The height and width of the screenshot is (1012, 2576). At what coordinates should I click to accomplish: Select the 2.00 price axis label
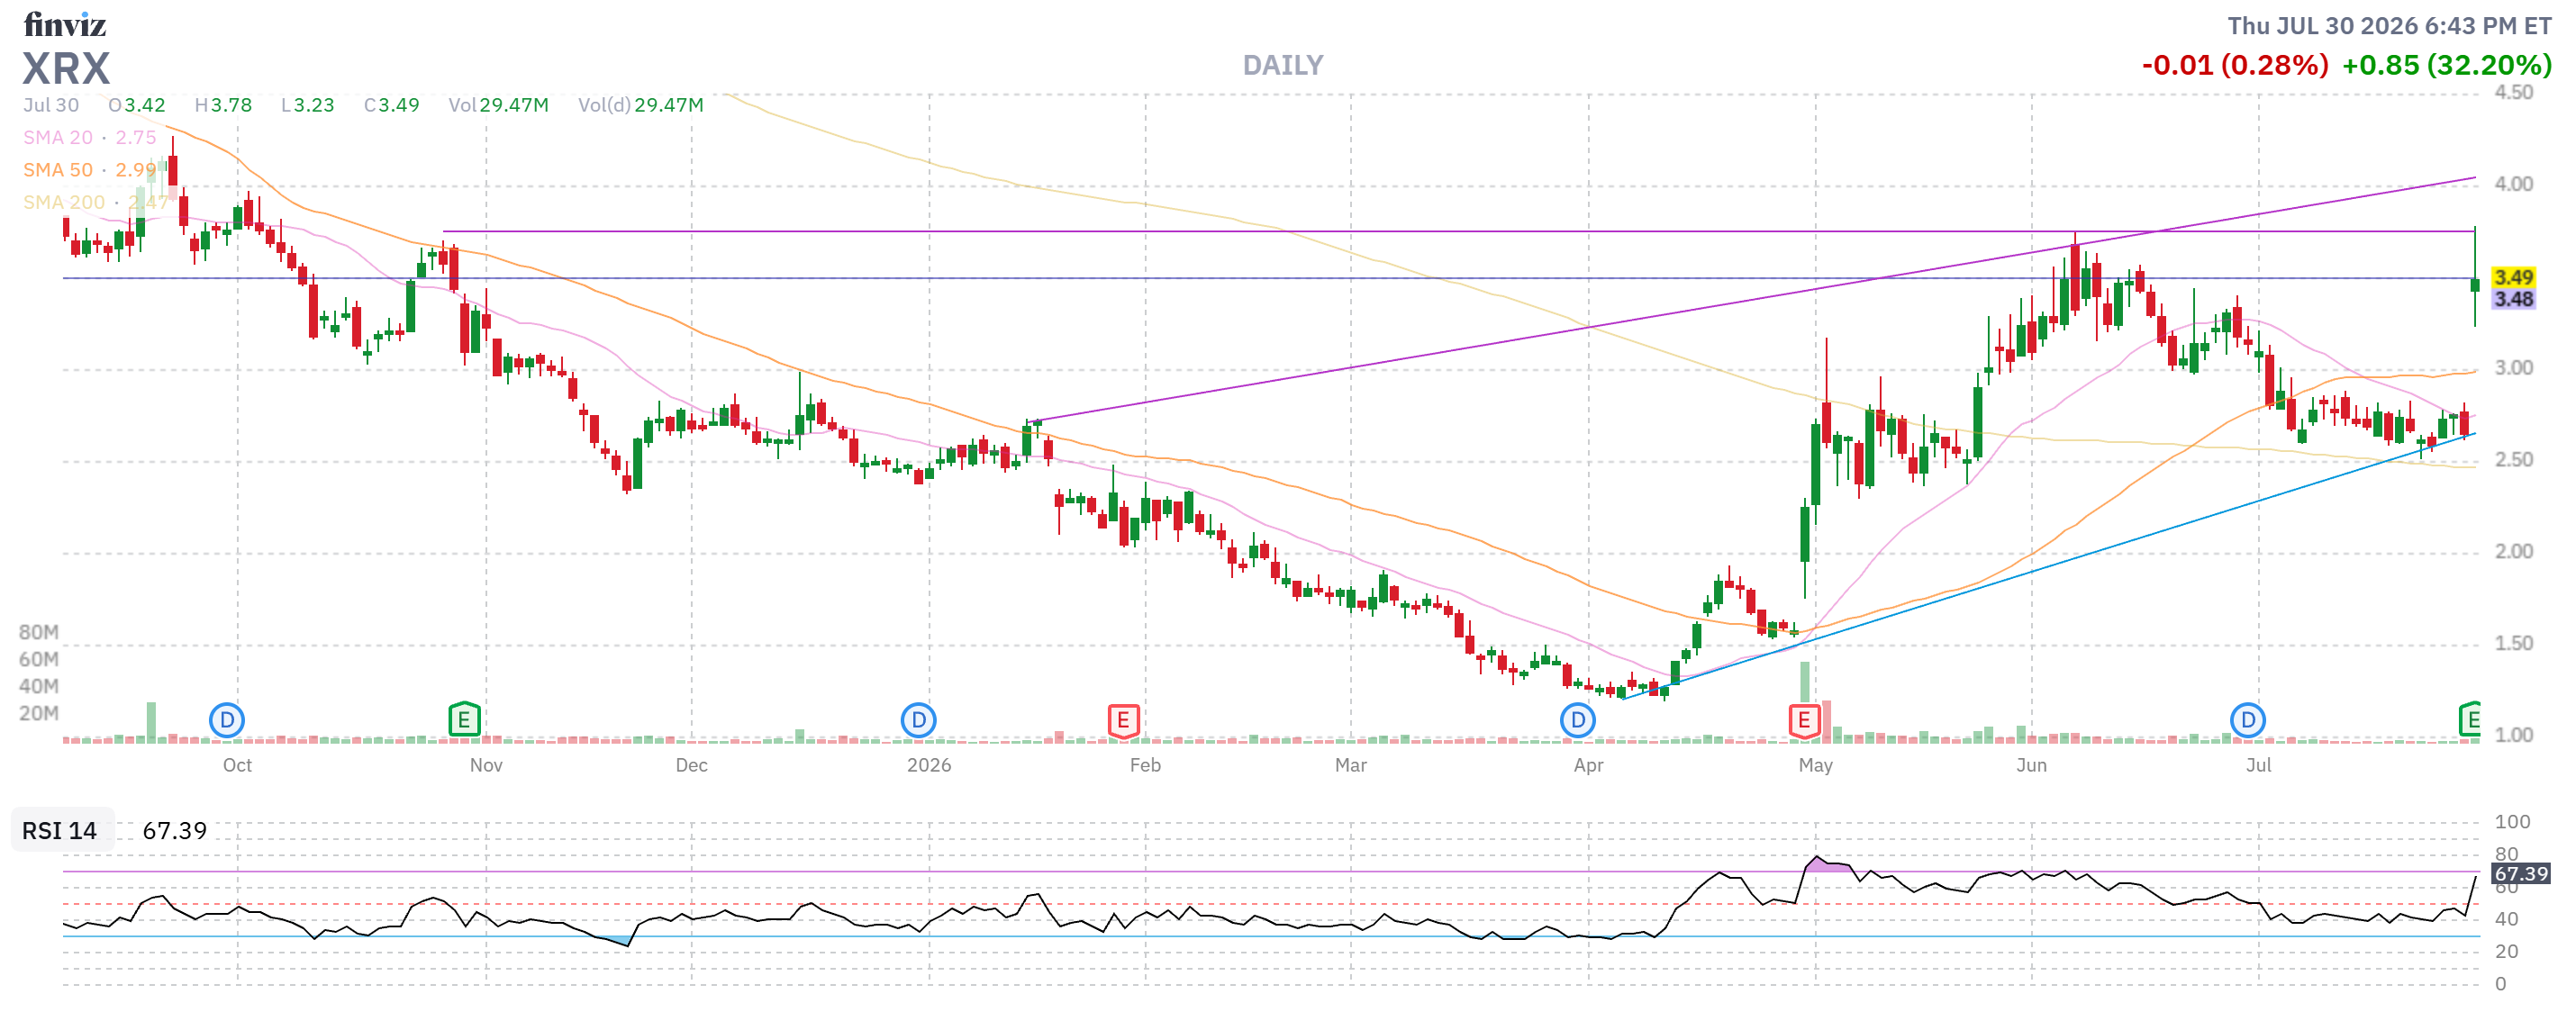2513,552
